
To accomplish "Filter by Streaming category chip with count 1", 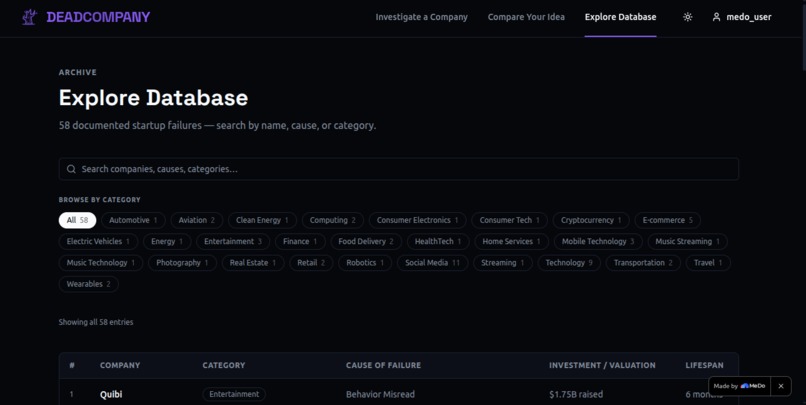I will (x=503, y=263).
